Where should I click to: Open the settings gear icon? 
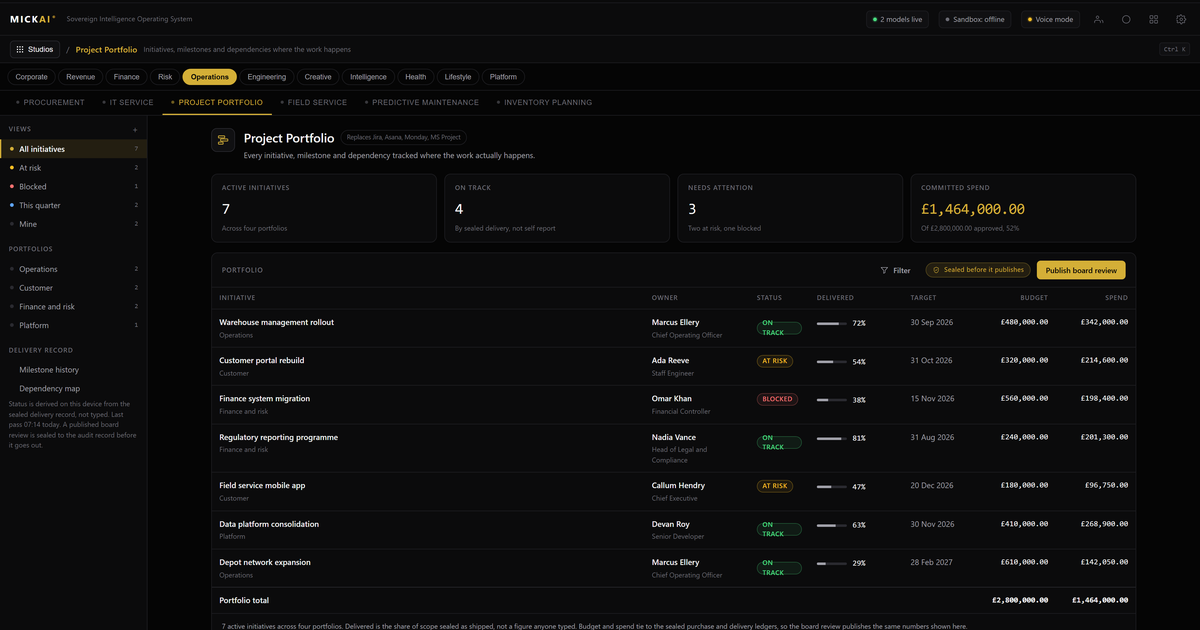pyautogui.click(x=1181, y=19)
